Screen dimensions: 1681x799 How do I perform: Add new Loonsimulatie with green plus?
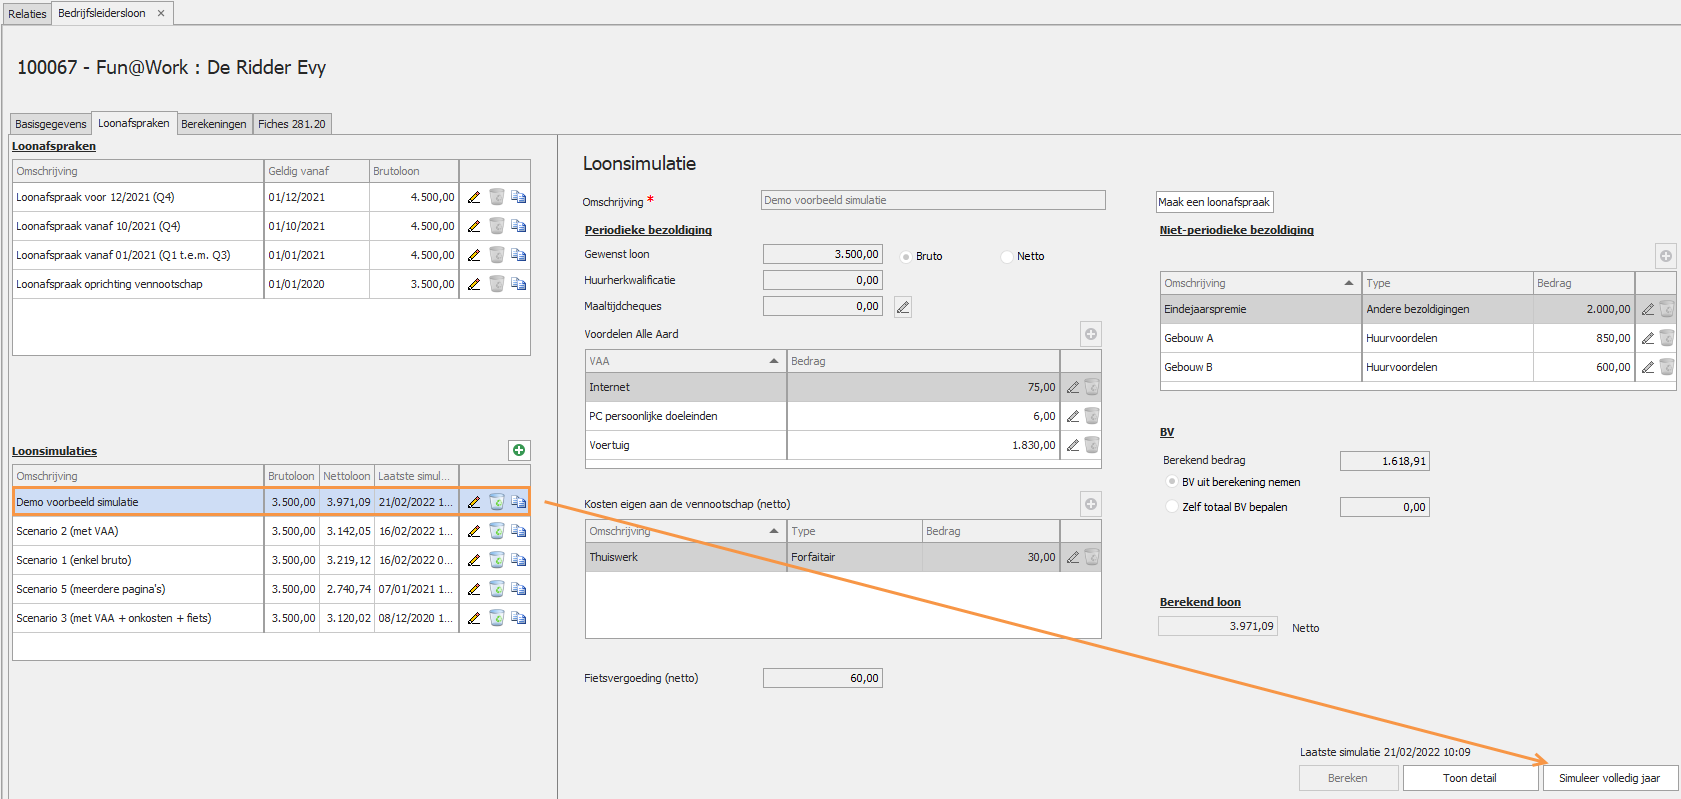click(x=519, y=450)
